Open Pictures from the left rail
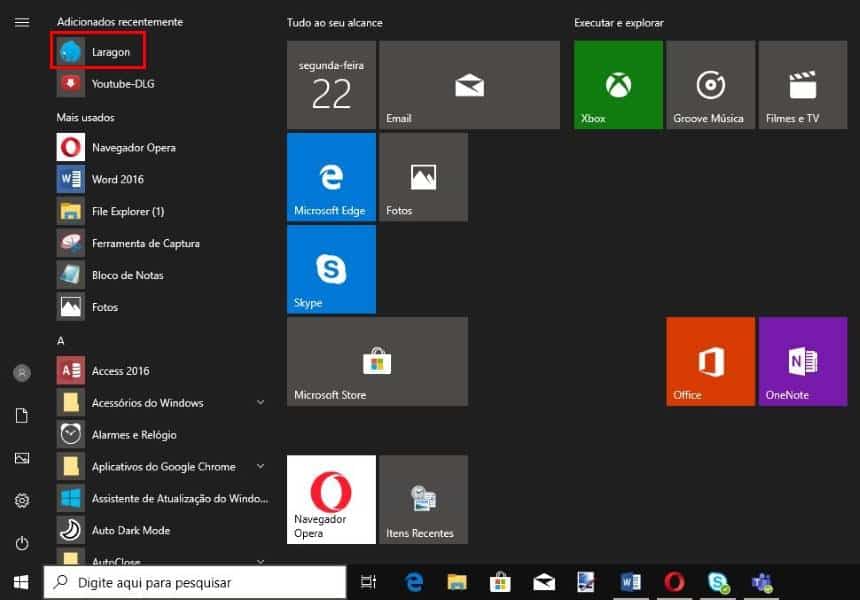 click(x=22, y=458)
